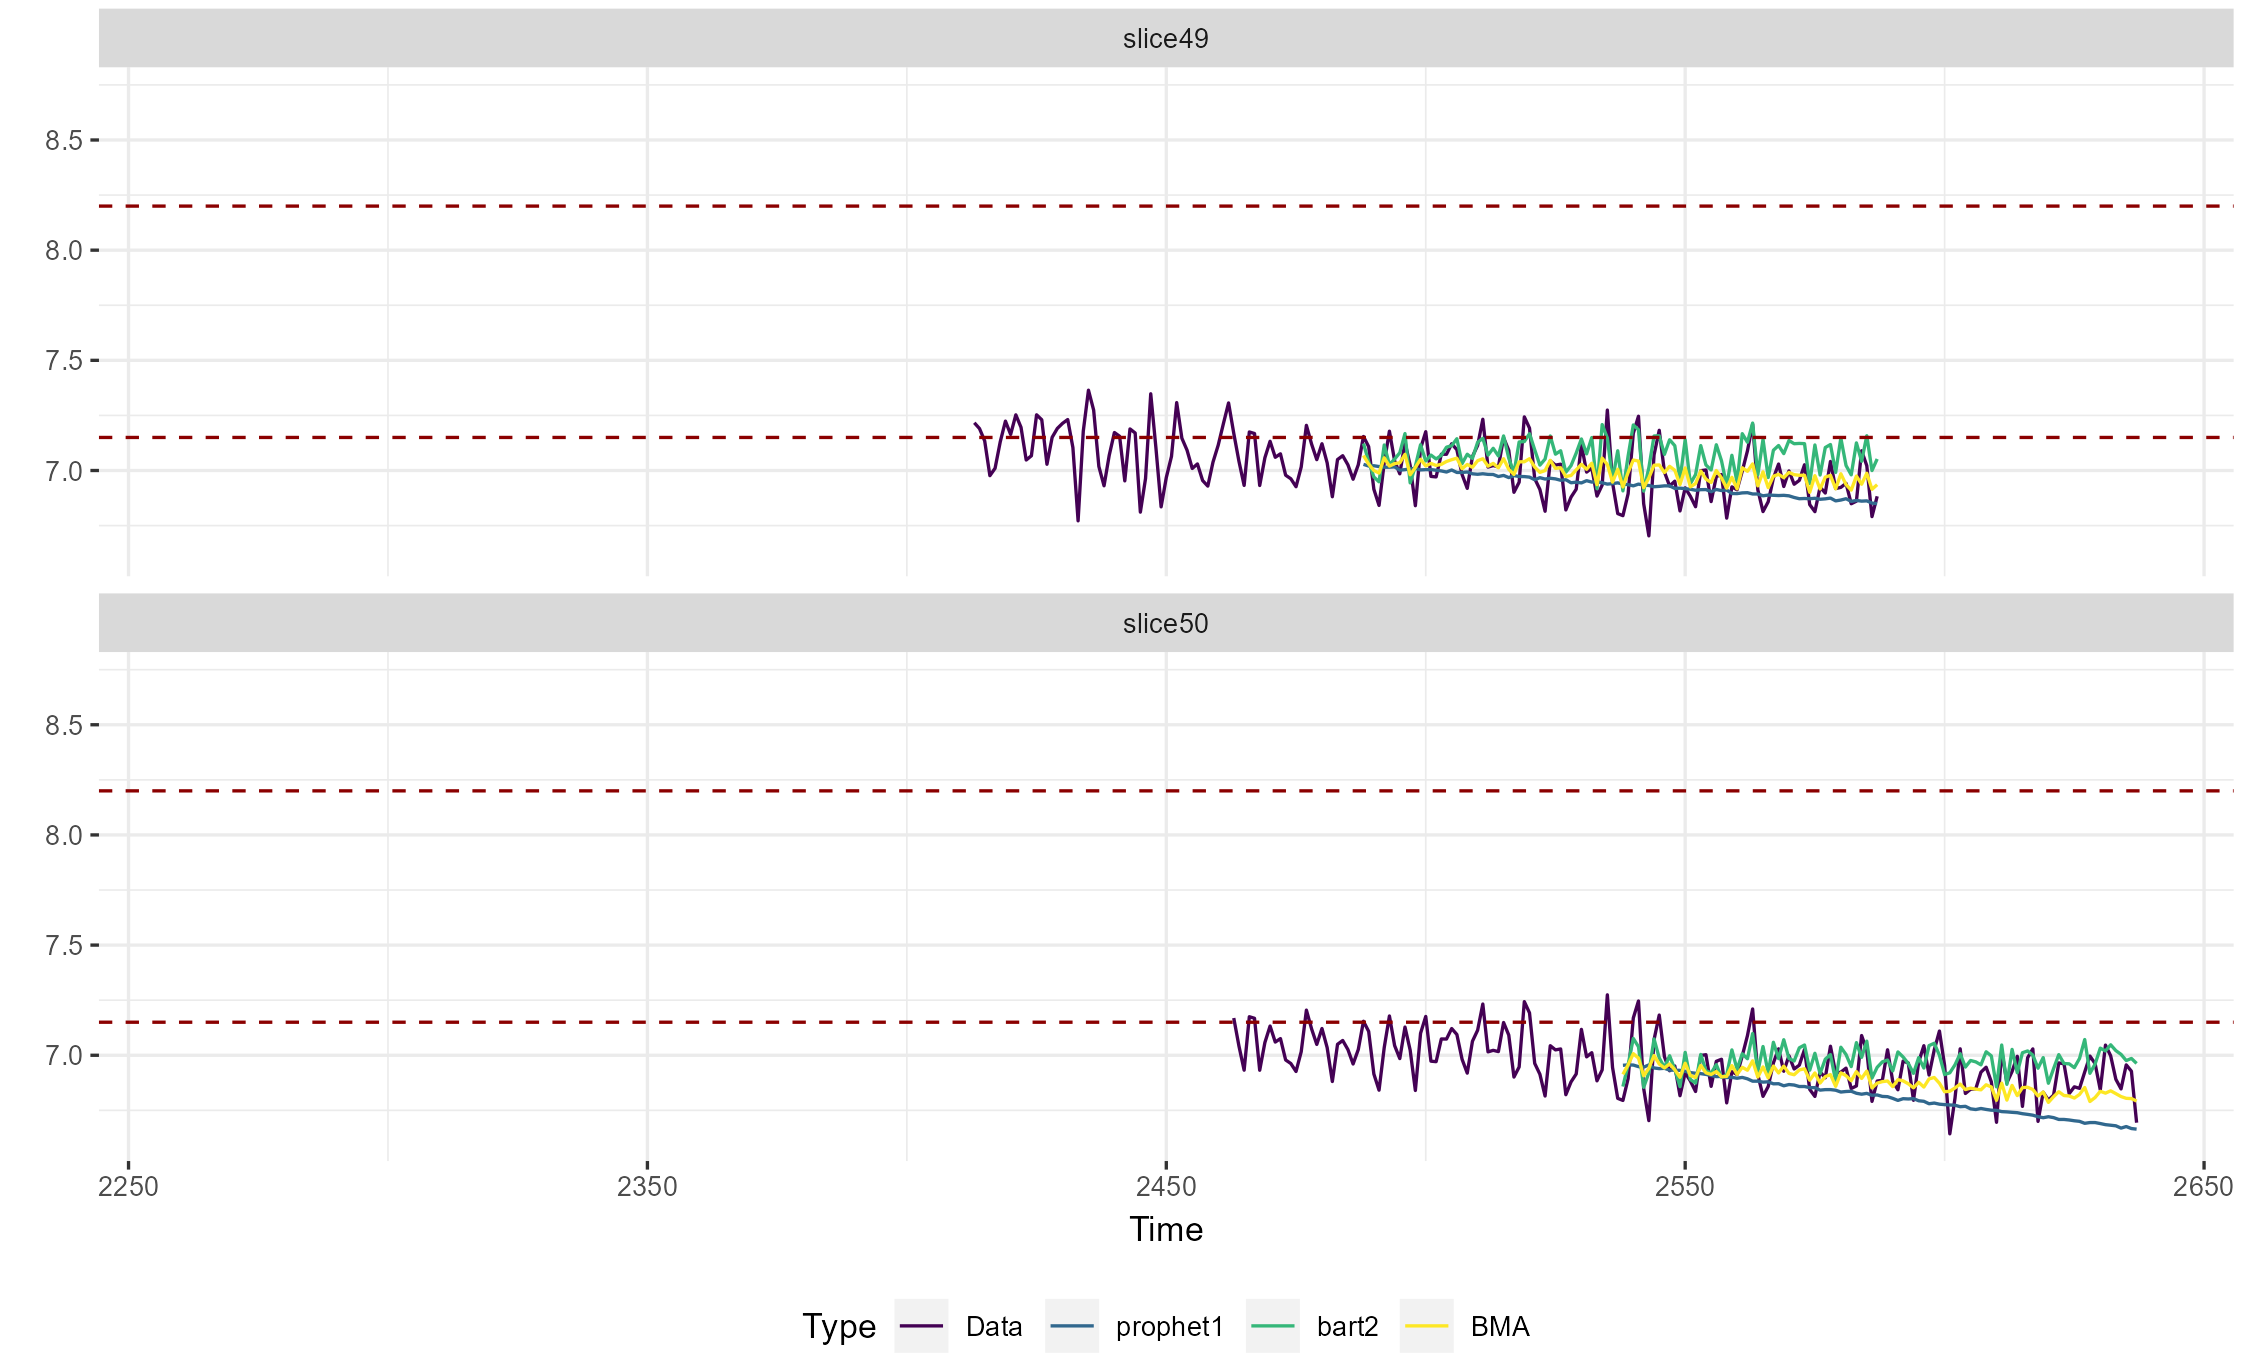This screenshot has height=1369, width=2247.
Task: Click the 2250 x-axis tick label
Action: [128, 1187]
